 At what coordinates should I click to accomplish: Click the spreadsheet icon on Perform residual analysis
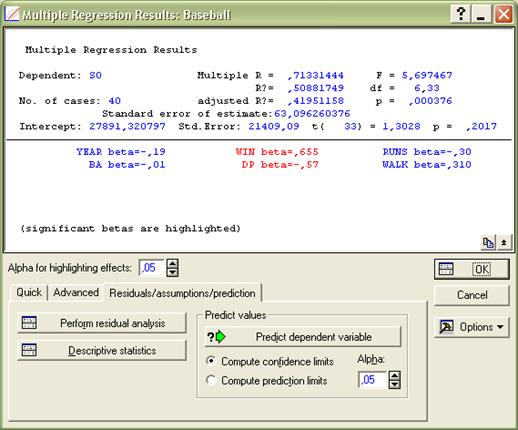pyautogui.click(x=29, y=323)
